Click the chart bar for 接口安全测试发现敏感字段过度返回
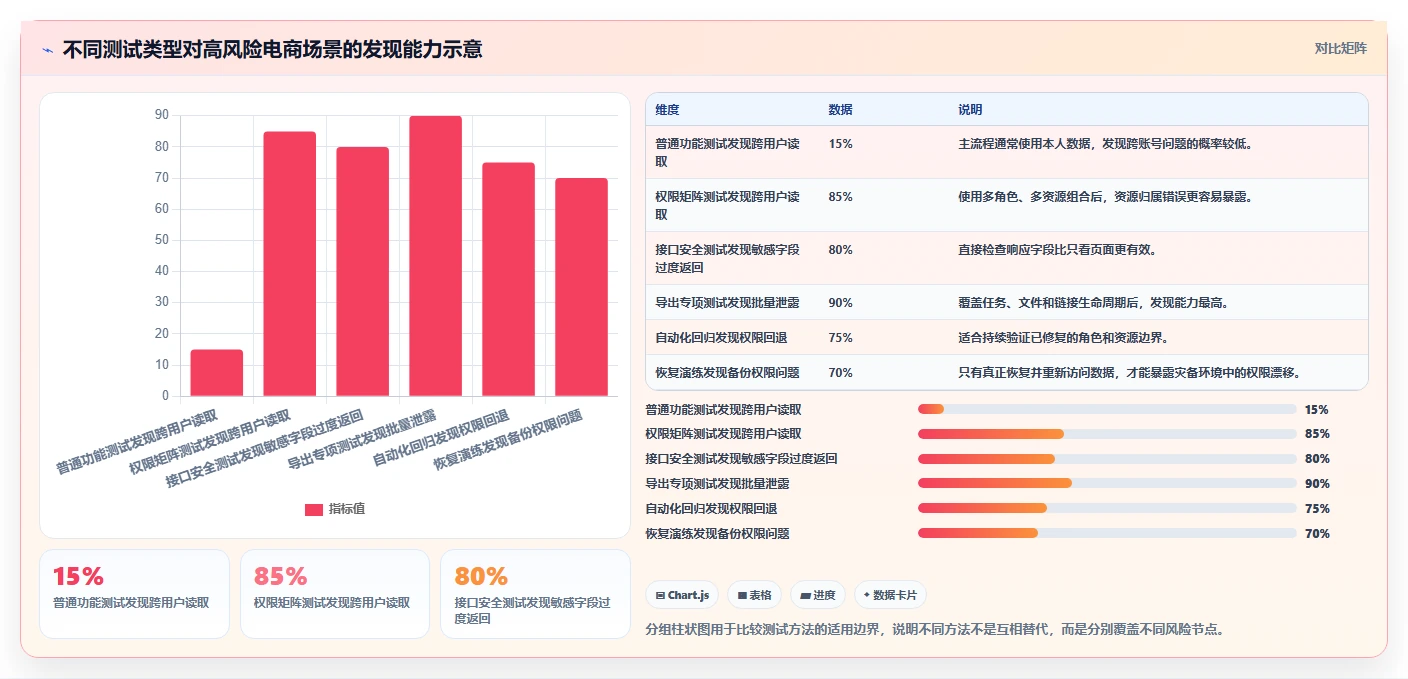This screenshot has height=679, width=1408. pos(362,272)
